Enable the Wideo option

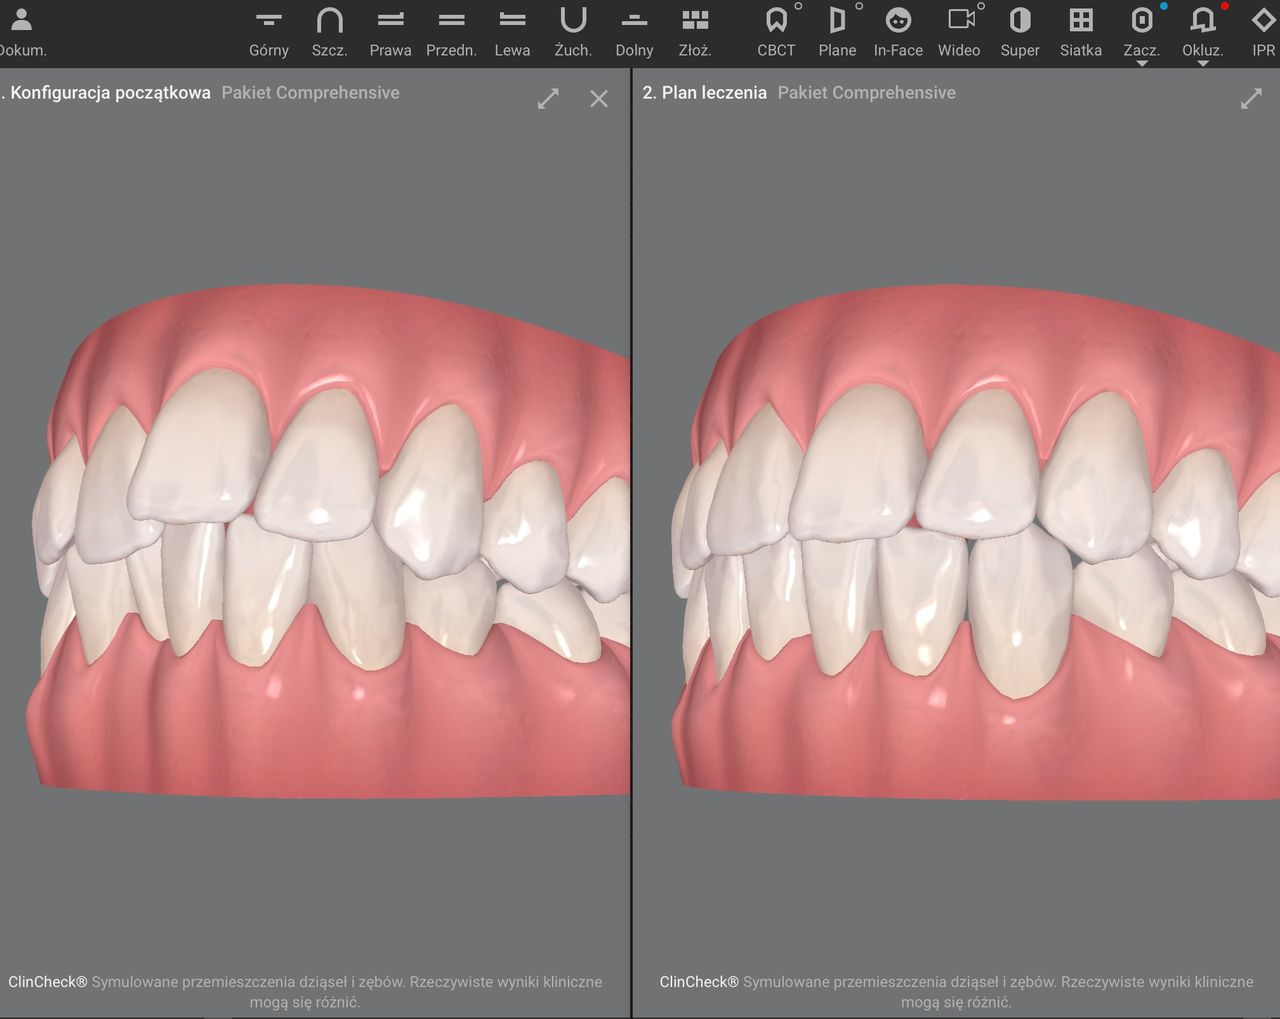point(959,31)
